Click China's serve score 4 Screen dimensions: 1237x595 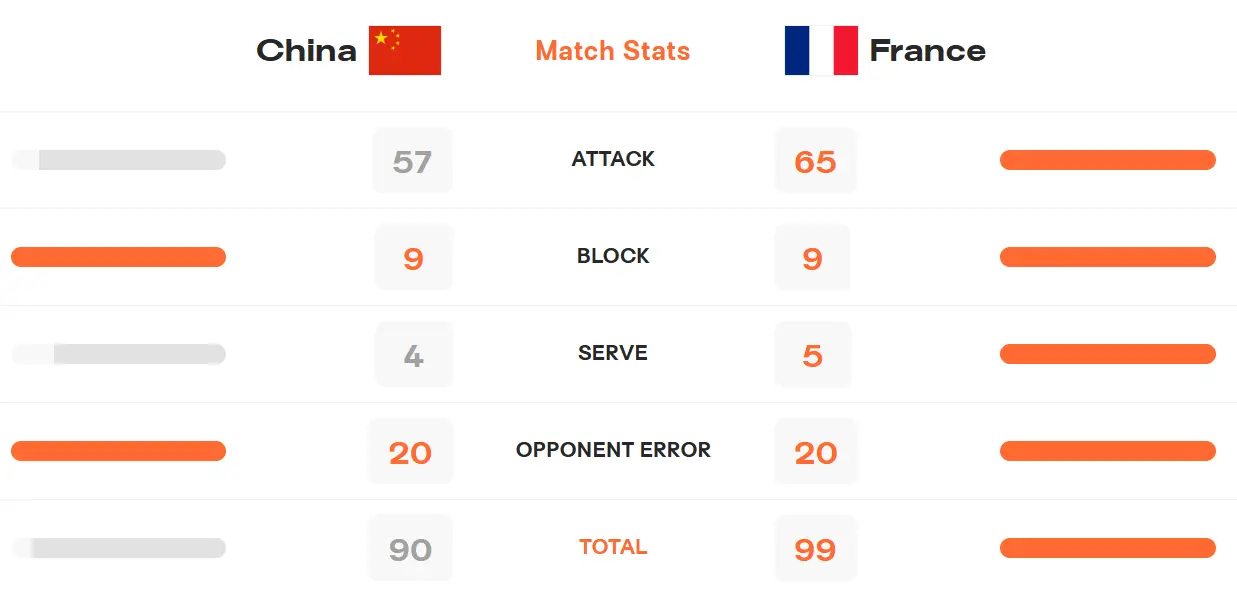pos(413,355)
